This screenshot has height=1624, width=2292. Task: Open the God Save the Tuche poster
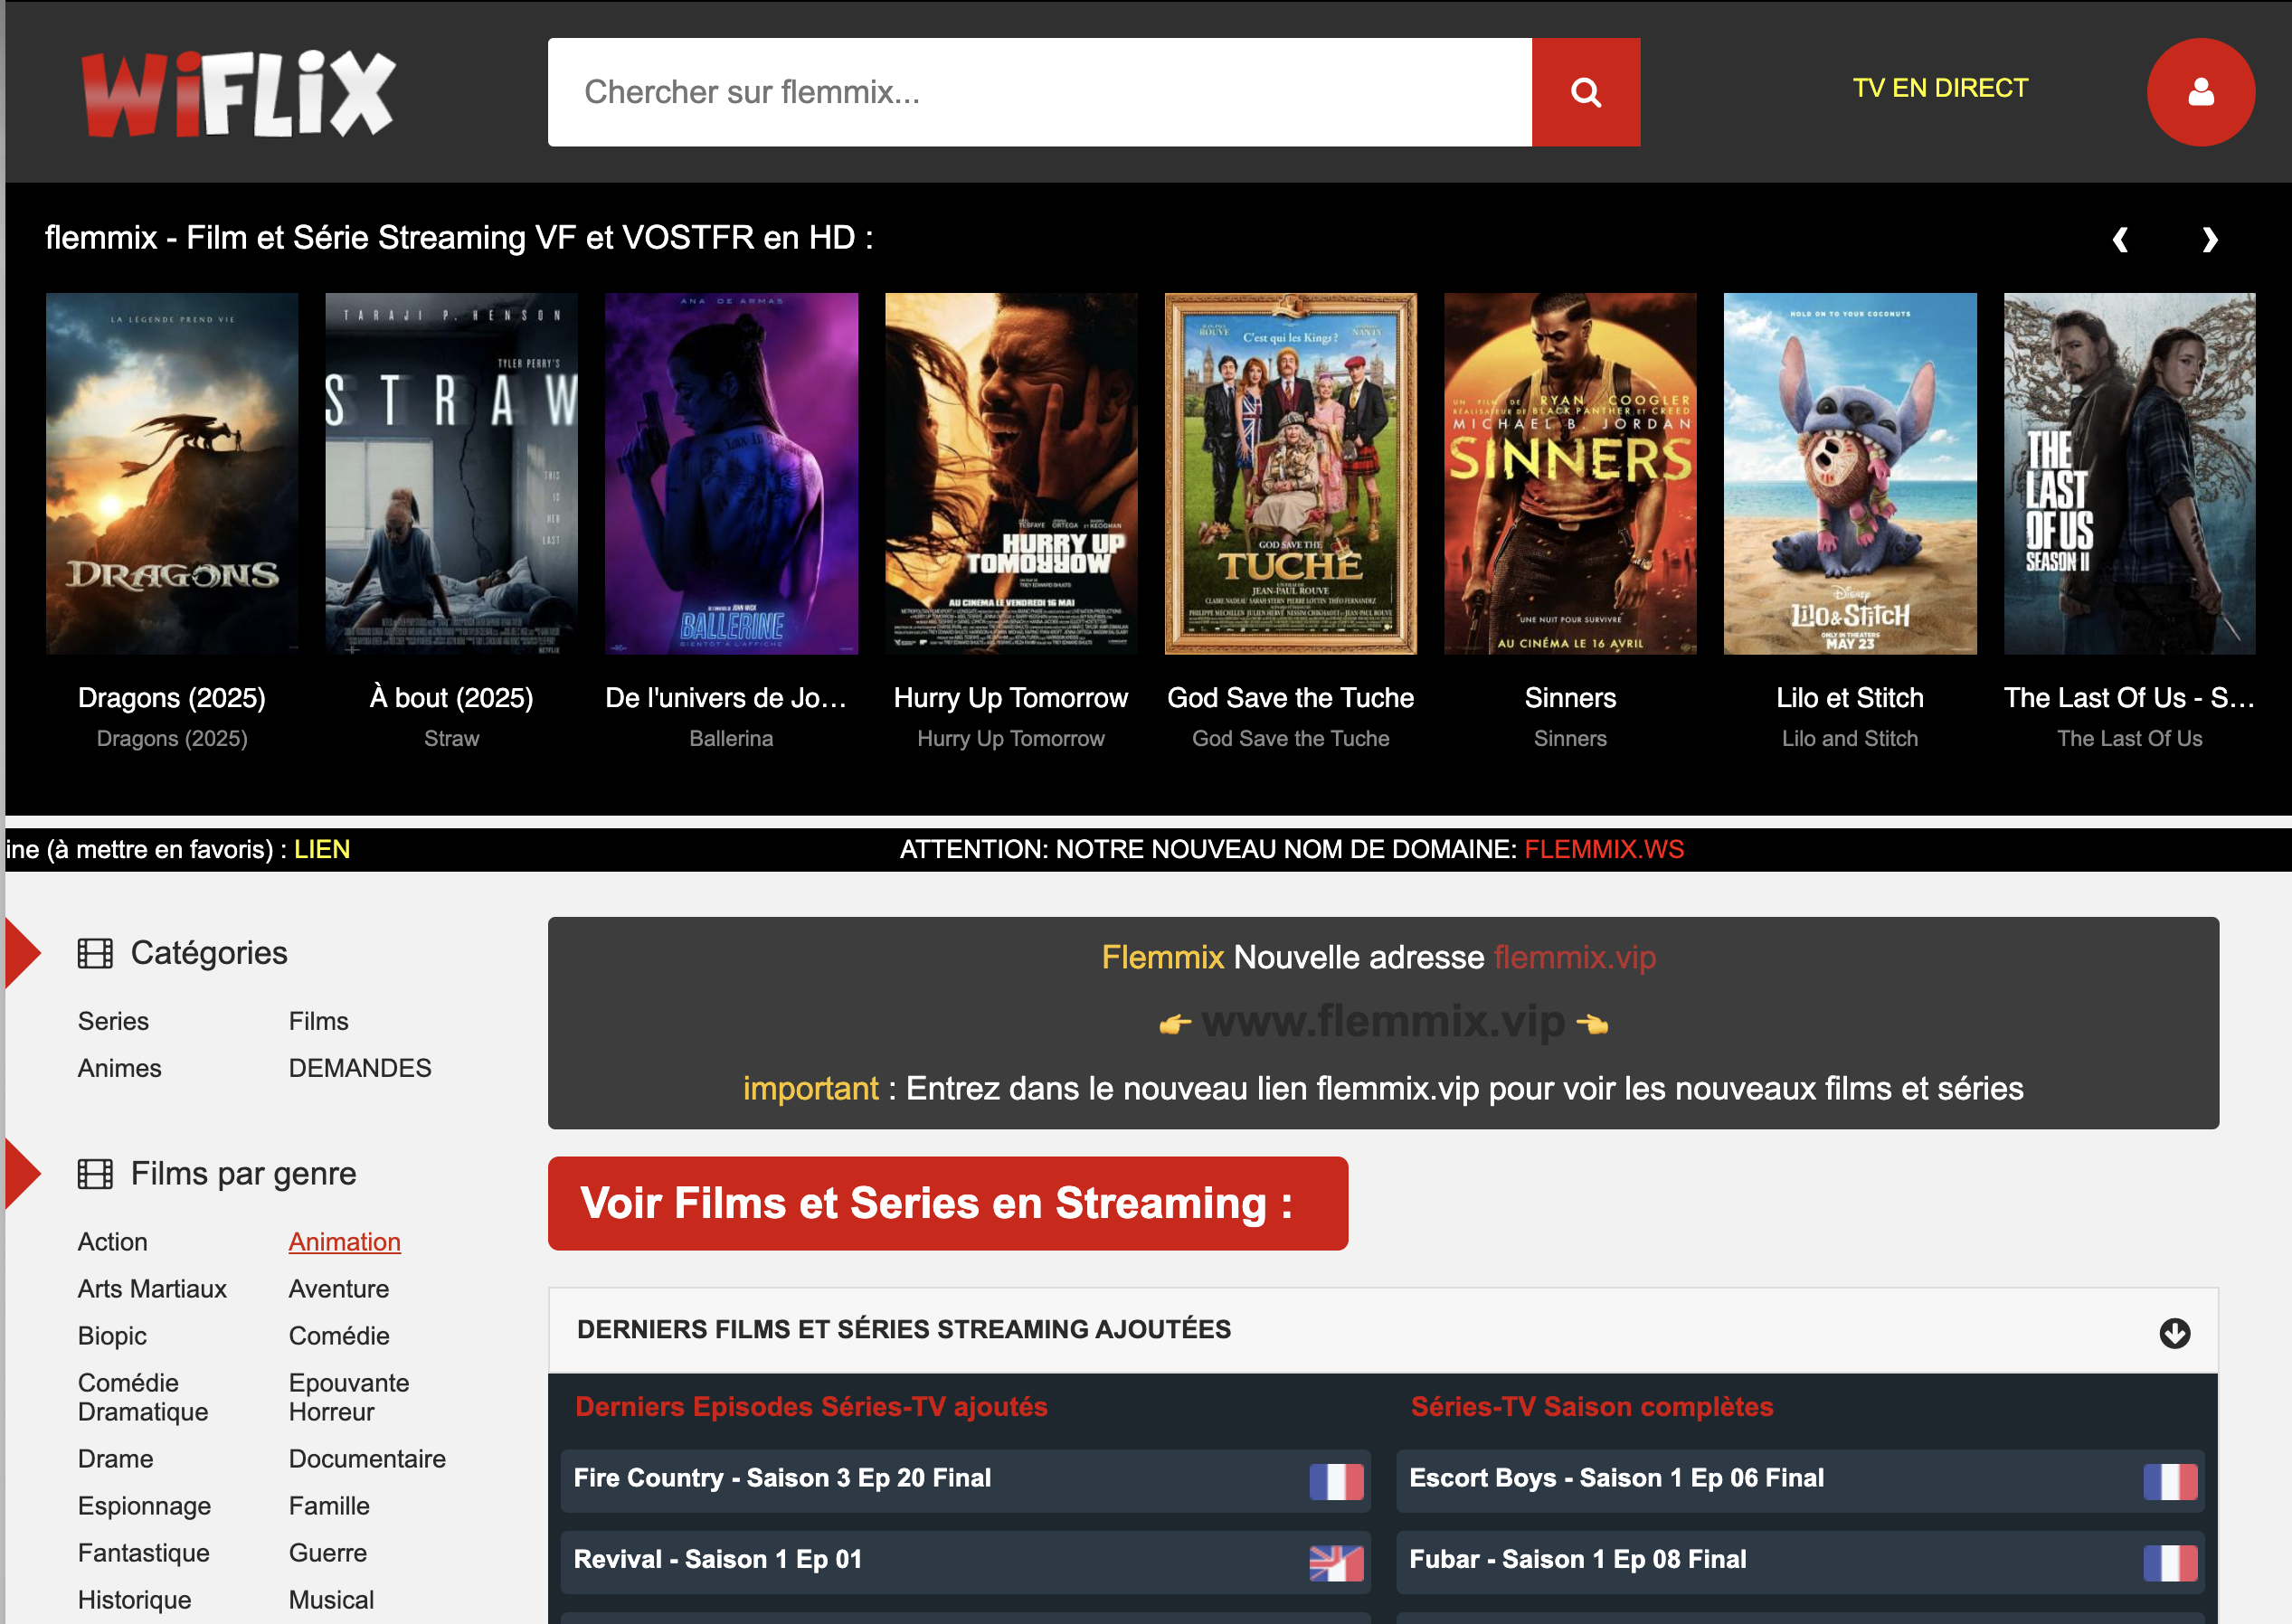point(1290,474)
